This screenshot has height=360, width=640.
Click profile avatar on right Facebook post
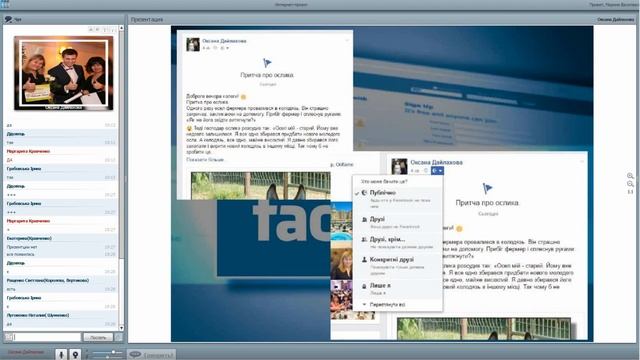tap(399, 167)
